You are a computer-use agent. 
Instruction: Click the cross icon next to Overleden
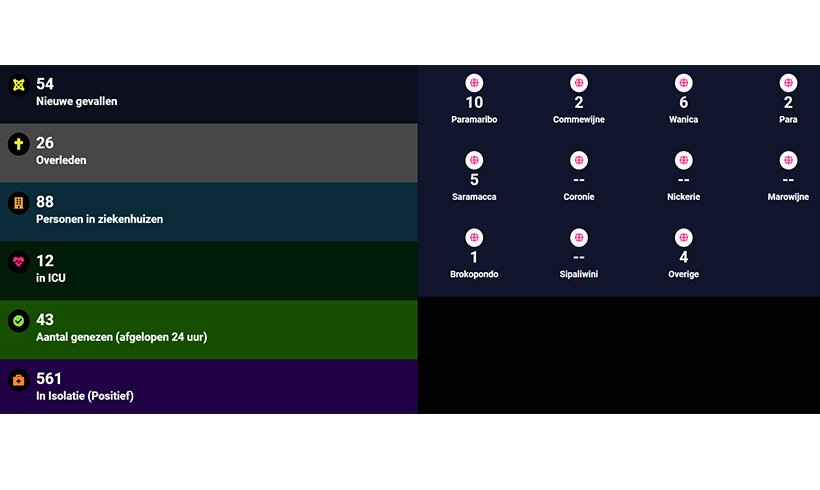click(x=18, y=144)
